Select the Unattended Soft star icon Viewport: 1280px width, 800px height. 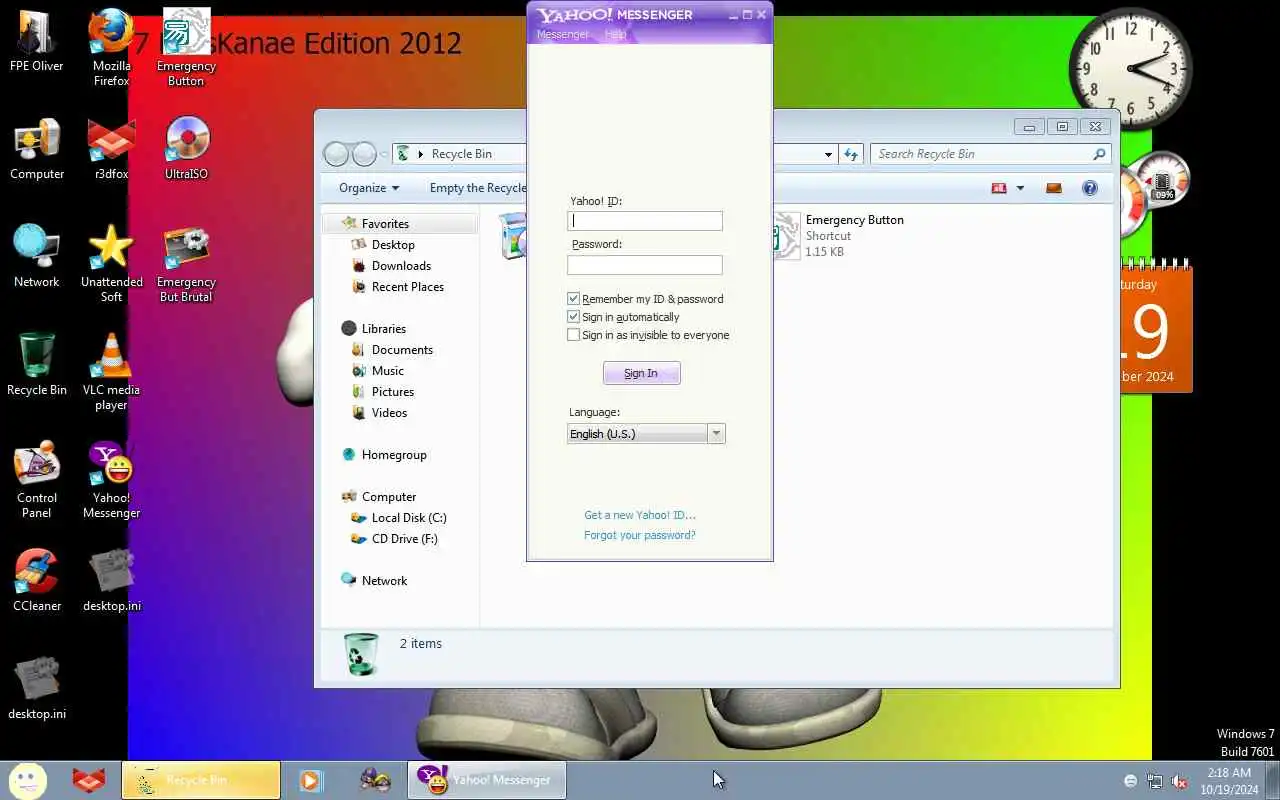click(111, 263)
